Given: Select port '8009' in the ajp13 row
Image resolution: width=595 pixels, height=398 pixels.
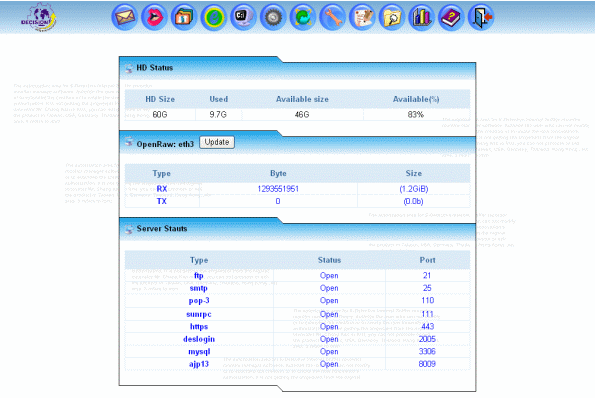Looking at the screenshot, I should tap(427, 364).
